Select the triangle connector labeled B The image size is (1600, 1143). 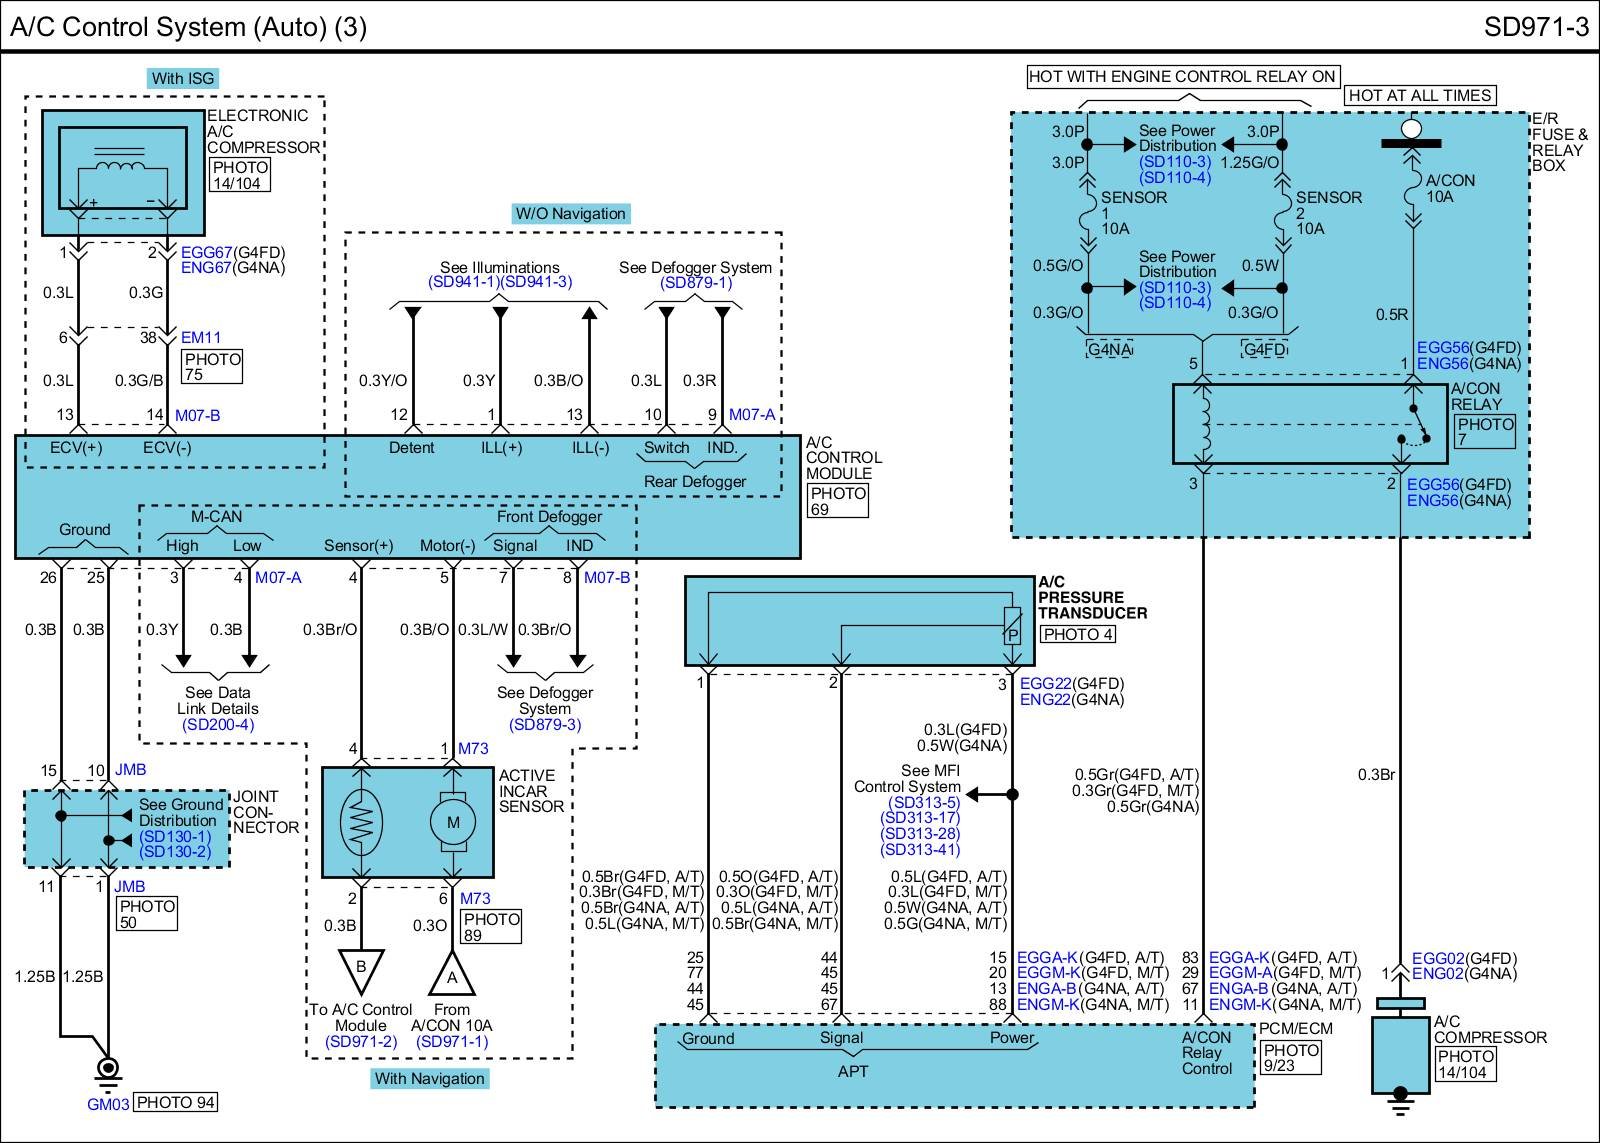pyautogui.click(x=361, y=968)
